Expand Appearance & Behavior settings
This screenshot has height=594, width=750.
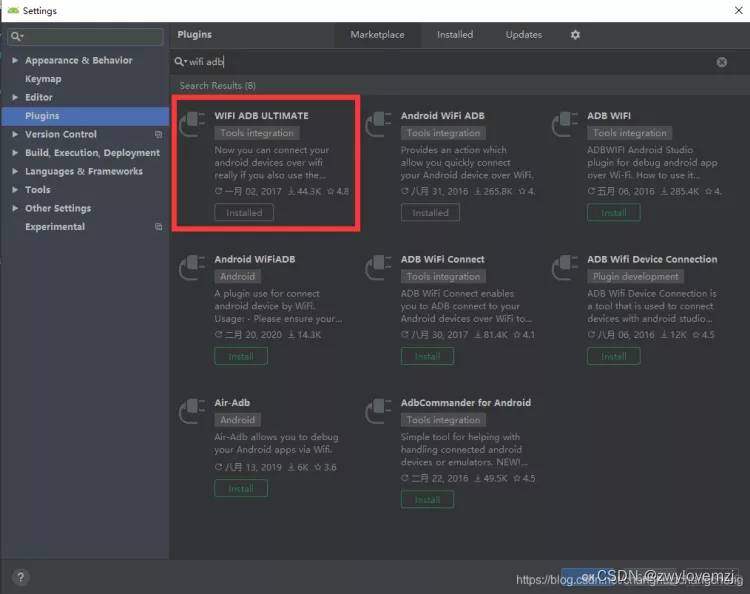[15, 60]
